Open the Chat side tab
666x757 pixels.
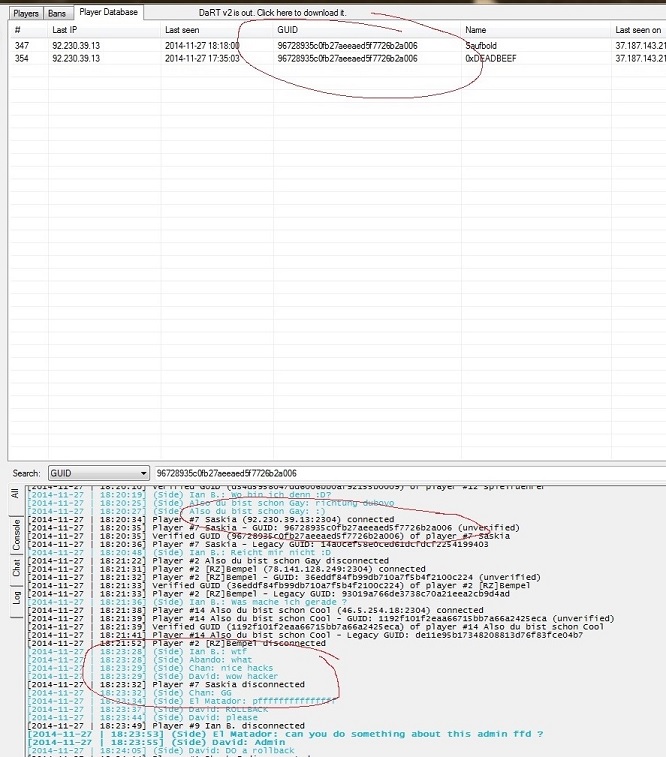(14, 567)
